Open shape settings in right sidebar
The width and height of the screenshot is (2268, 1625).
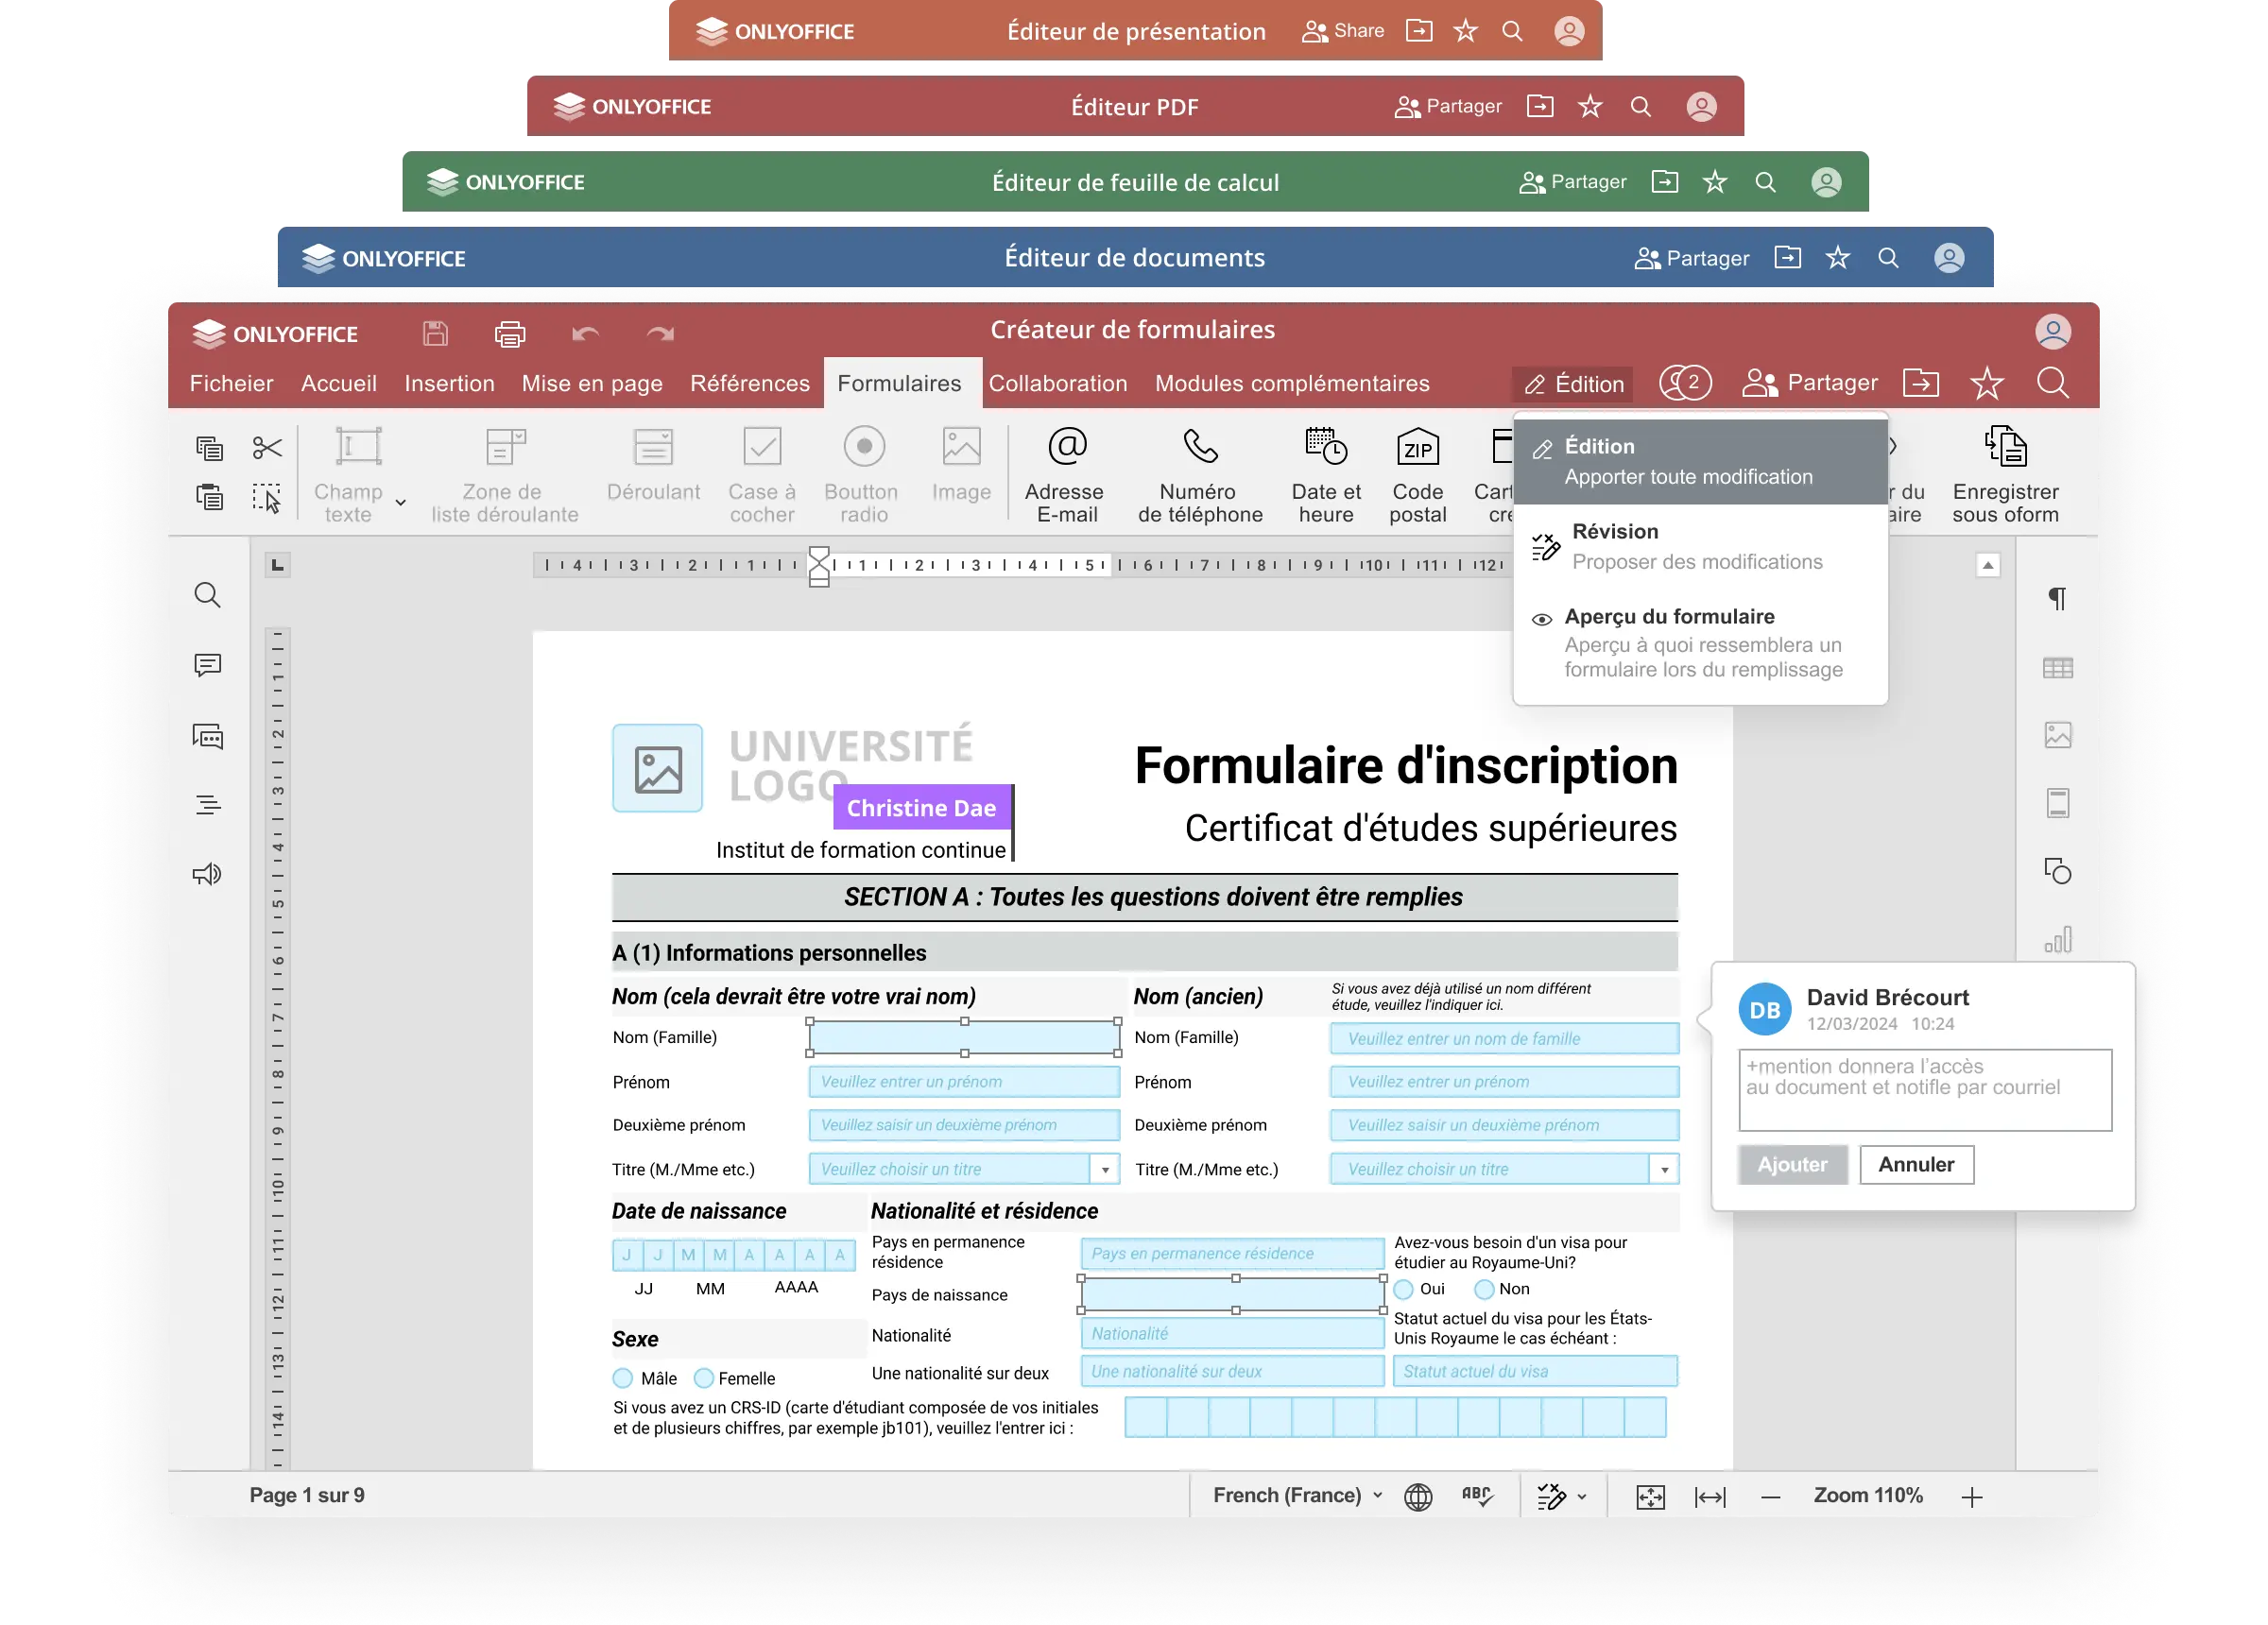(x=2057, y=871)
